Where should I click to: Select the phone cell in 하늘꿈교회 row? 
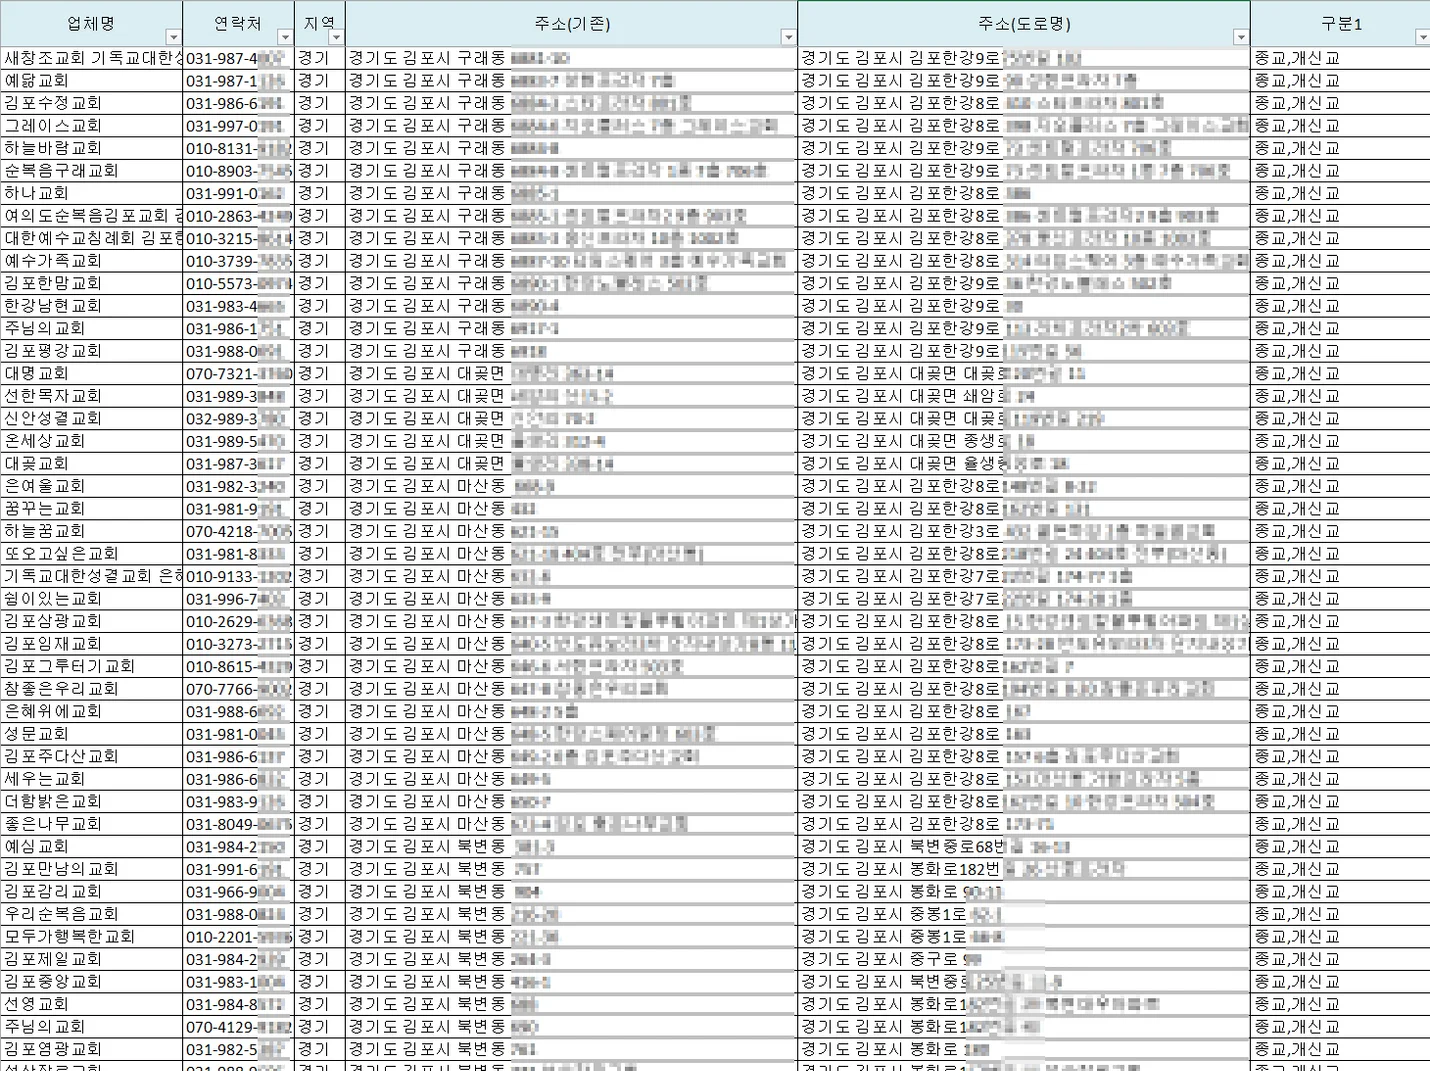238,531
